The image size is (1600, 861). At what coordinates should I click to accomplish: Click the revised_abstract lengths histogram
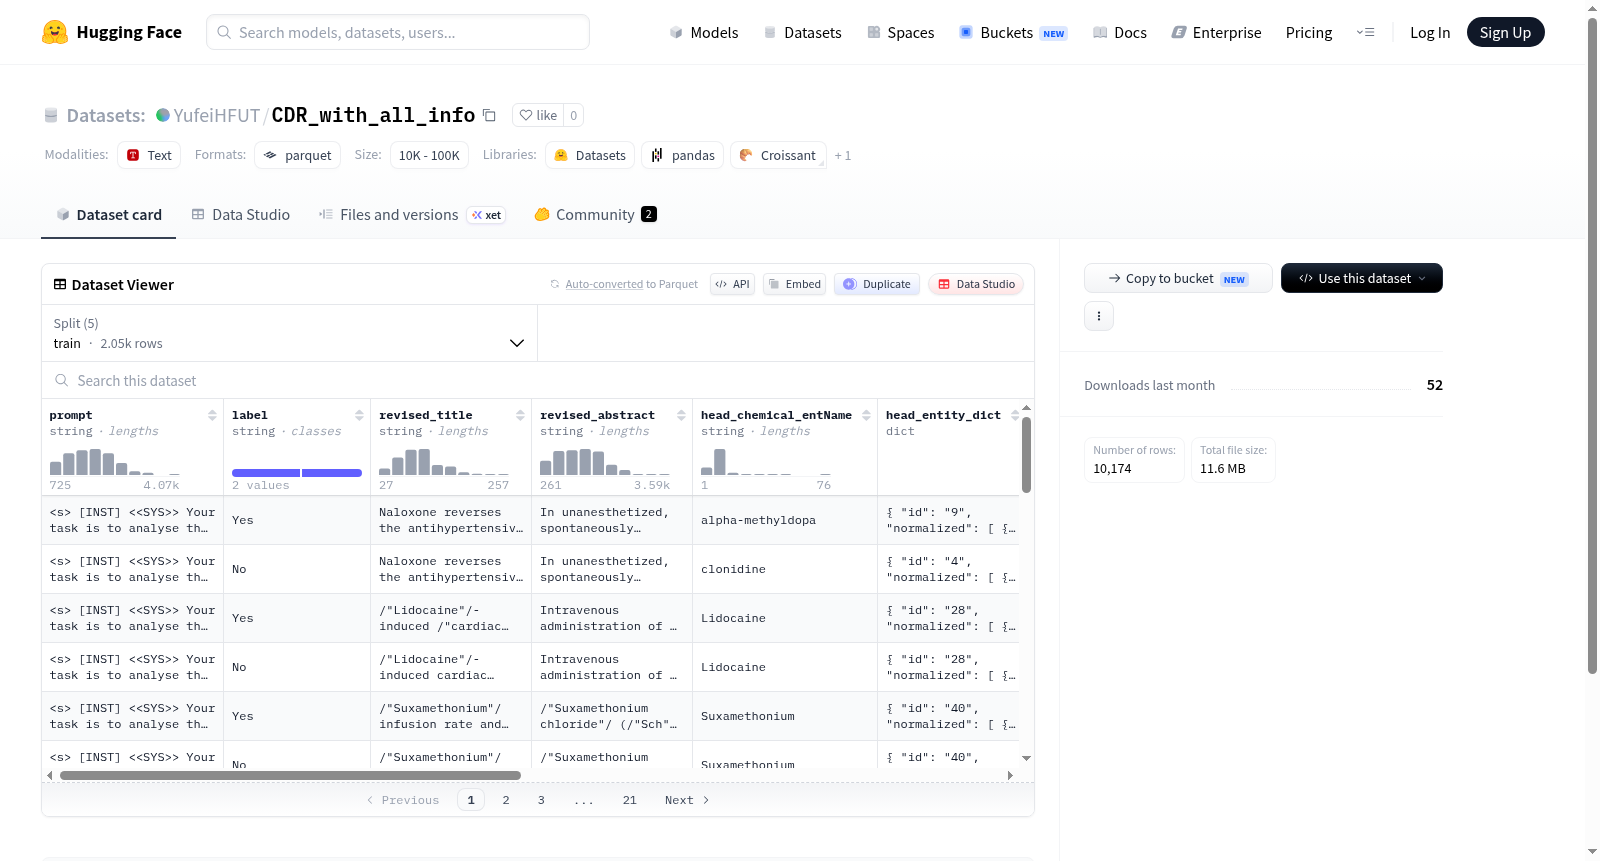(x=605, y=461)
